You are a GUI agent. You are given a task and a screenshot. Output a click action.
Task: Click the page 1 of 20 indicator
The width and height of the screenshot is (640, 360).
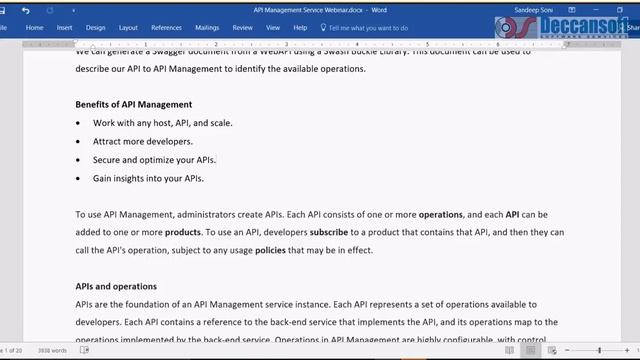coord(11,351)
